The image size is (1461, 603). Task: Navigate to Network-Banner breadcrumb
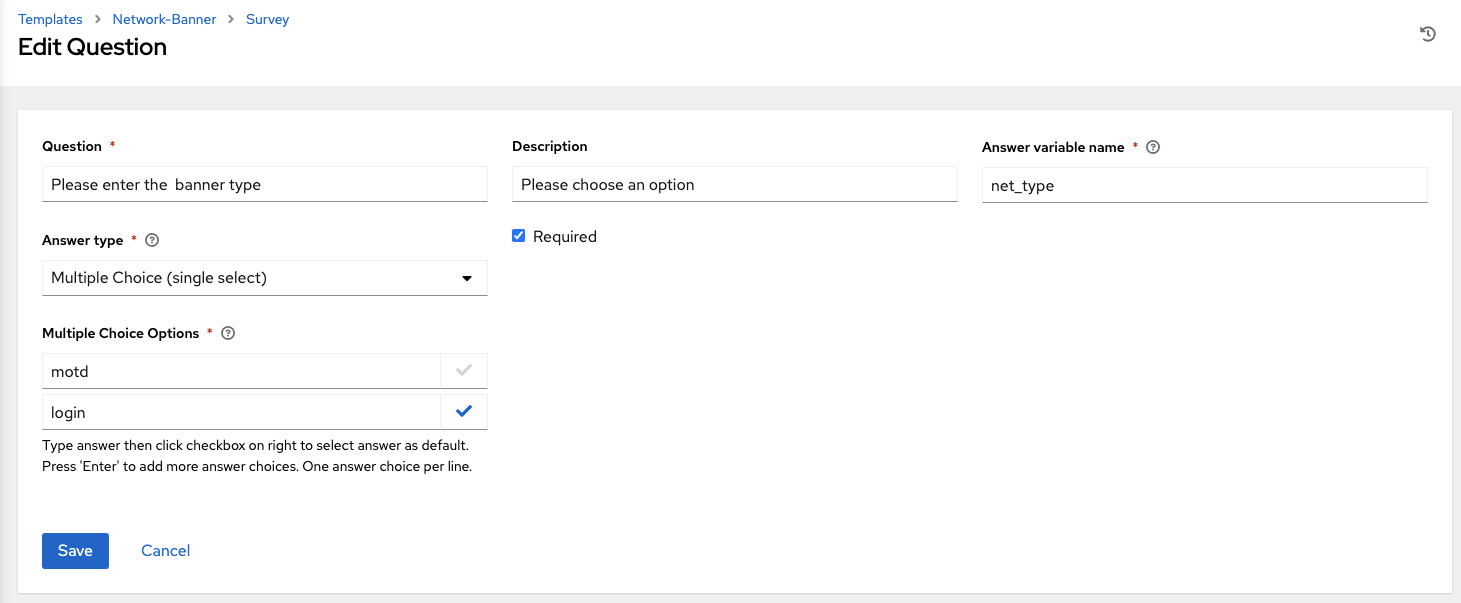(164, 19)
